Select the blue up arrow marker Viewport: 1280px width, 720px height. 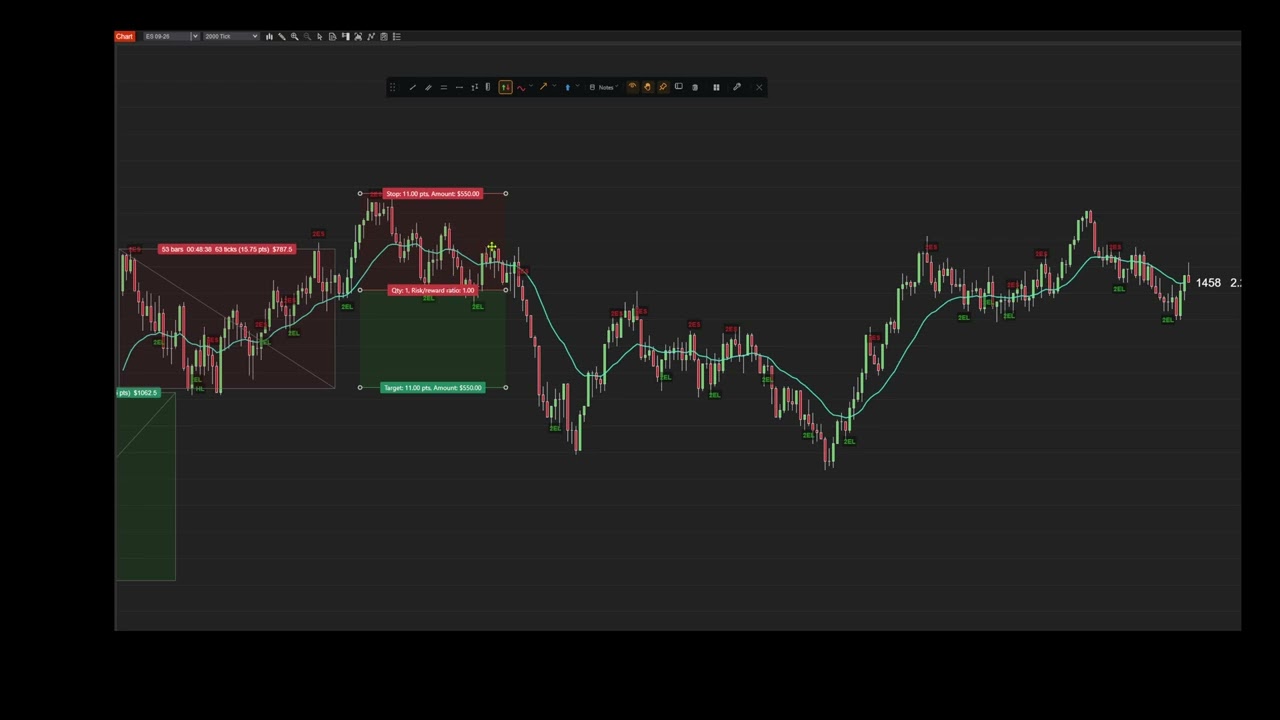coord(567,87)
